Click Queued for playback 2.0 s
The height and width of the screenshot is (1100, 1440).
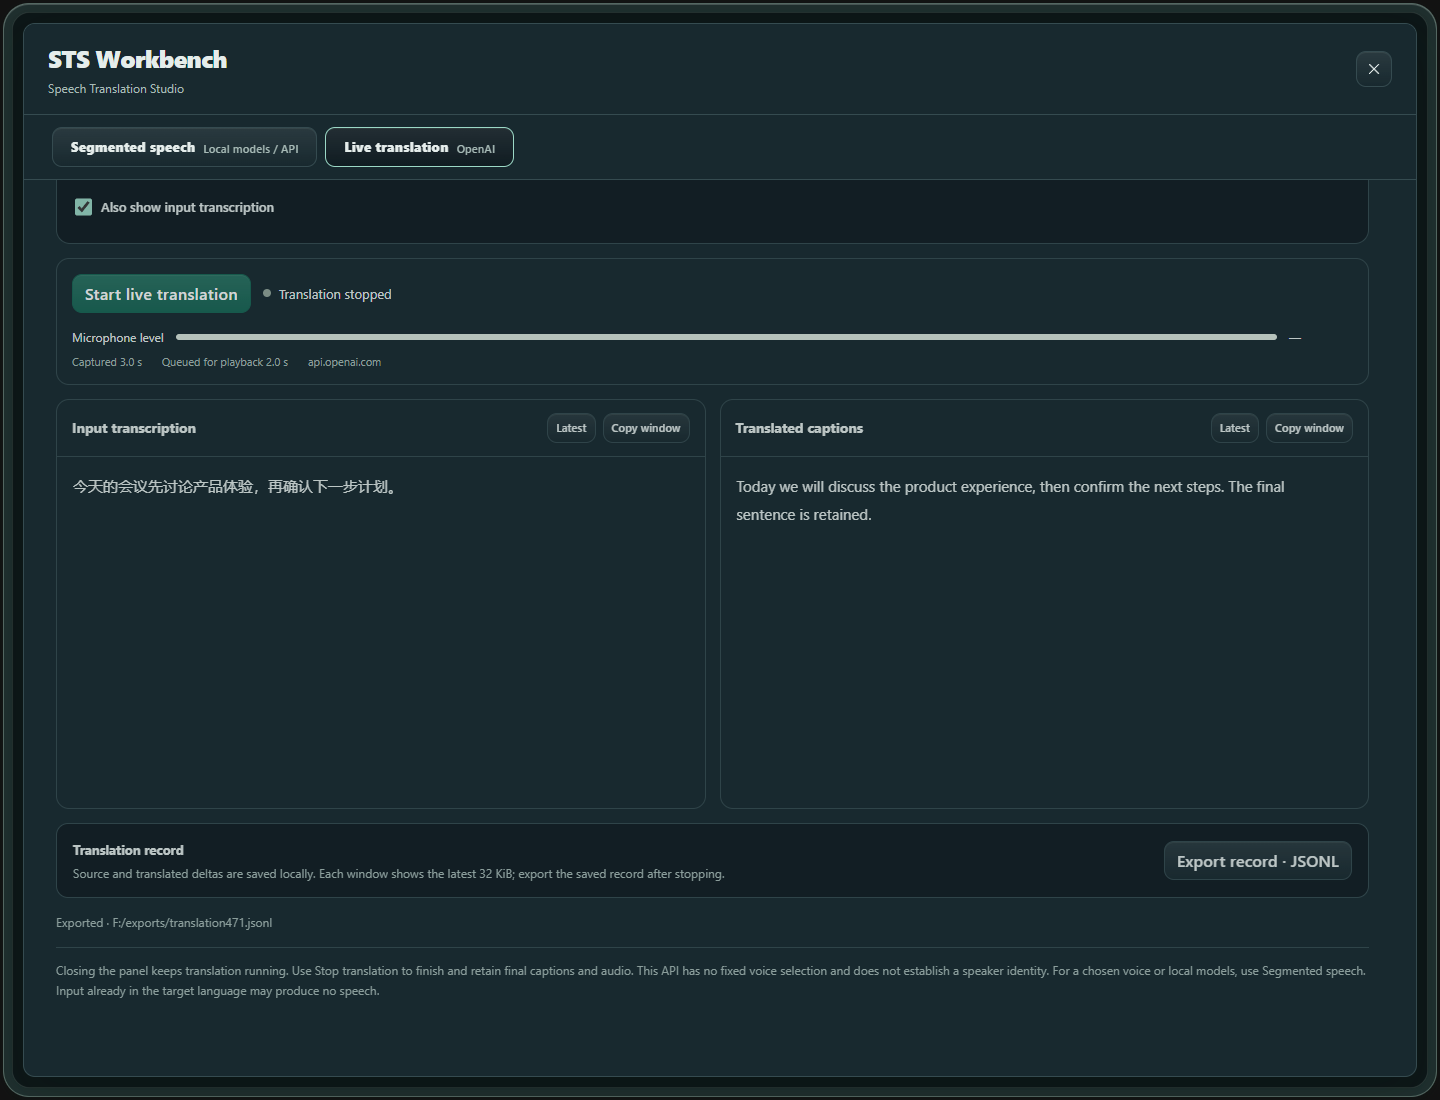point(225,362)
